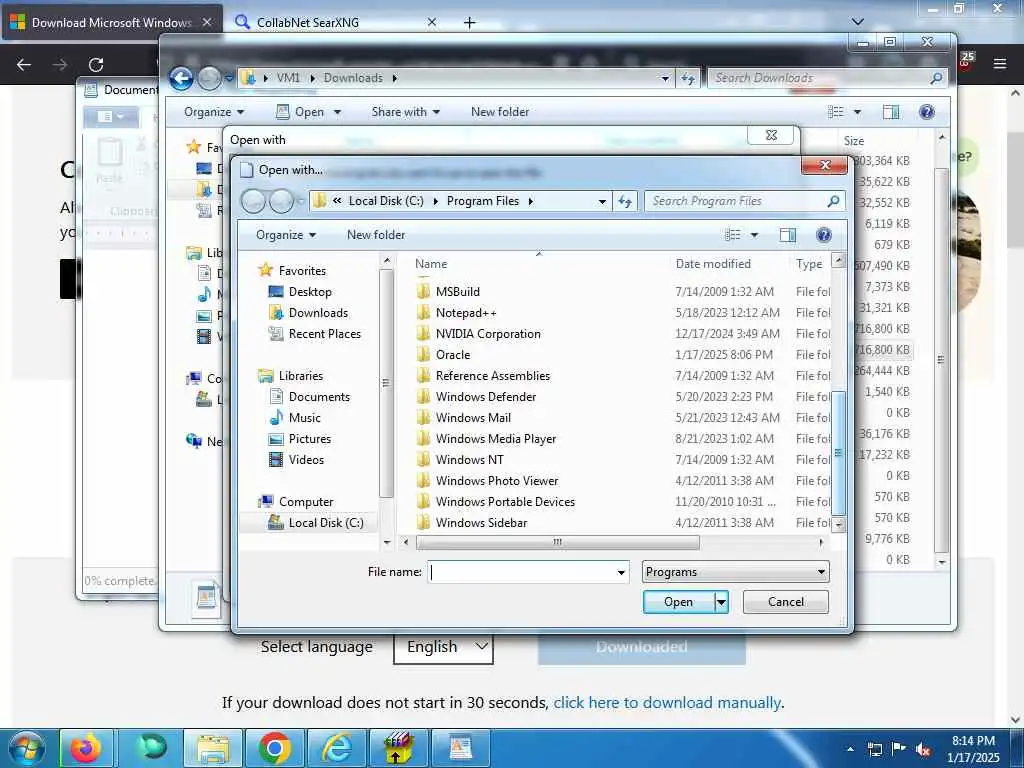The image size is (1024, 768).
Task: Change view icon in Open with dialog
Action: [x=733, y=234]
